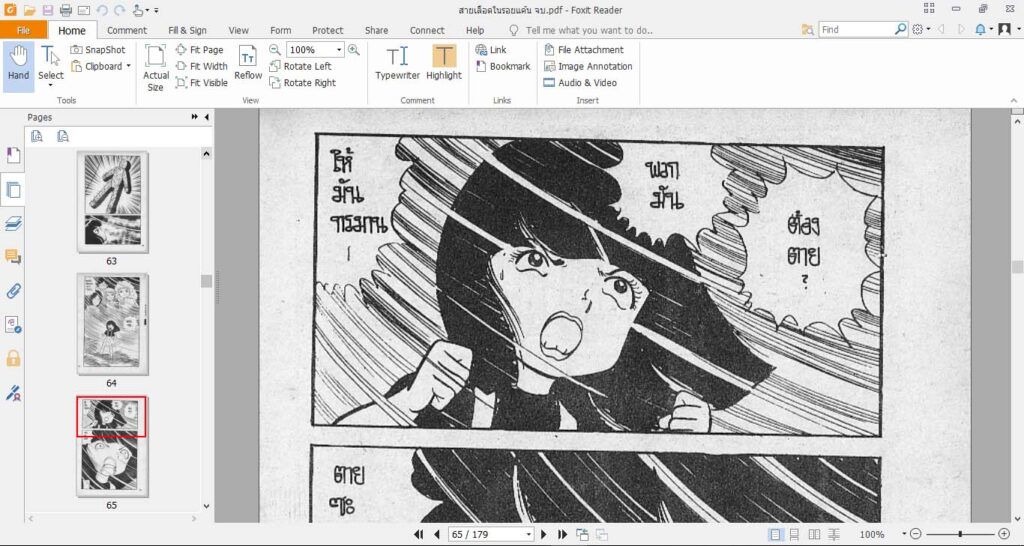1024x546 pixels.
Task: Click the zoom out magnifier icon
Action: [x=275, y=50]
